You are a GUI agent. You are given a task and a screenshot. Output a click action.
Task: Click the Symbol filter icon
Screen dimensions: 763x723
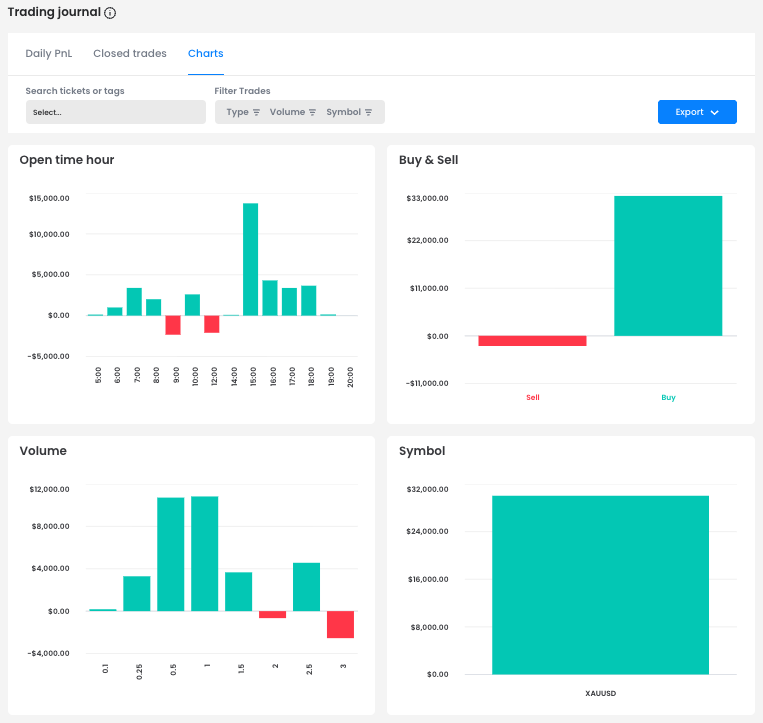click(x=368, y=113)
